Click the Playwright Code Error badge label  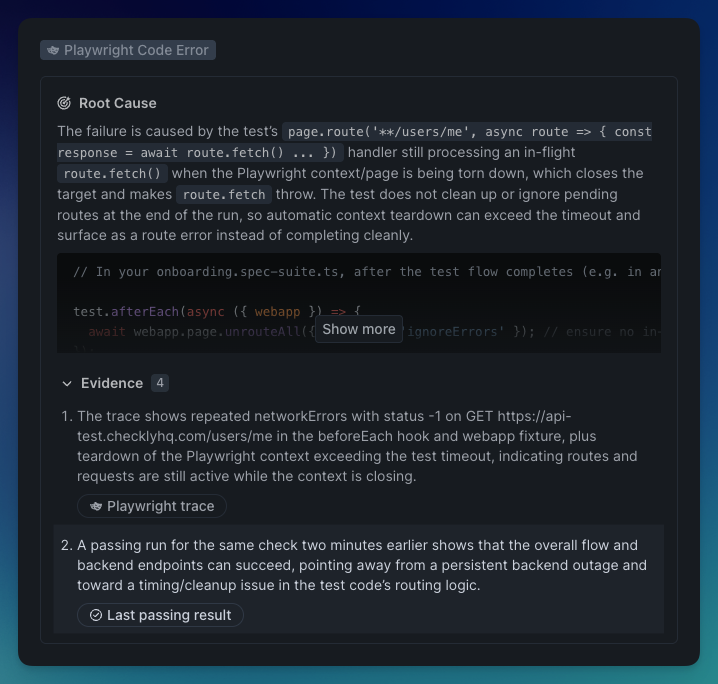136,50
